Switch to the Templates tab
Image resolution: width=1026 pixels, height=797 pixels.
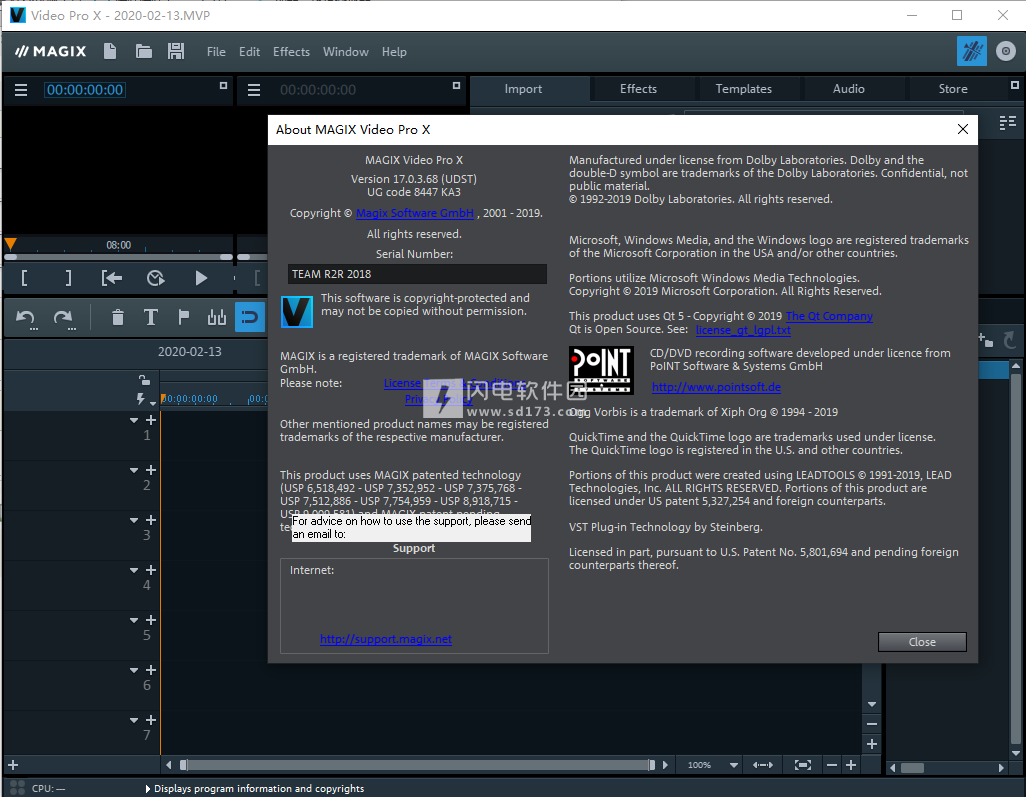coord(743,89)
